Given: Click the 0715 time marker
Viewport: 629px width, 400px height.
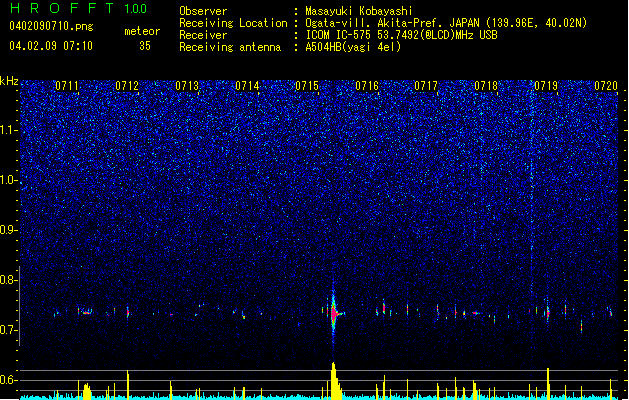Looking at the screenshot, I should [x=307, y=86].
